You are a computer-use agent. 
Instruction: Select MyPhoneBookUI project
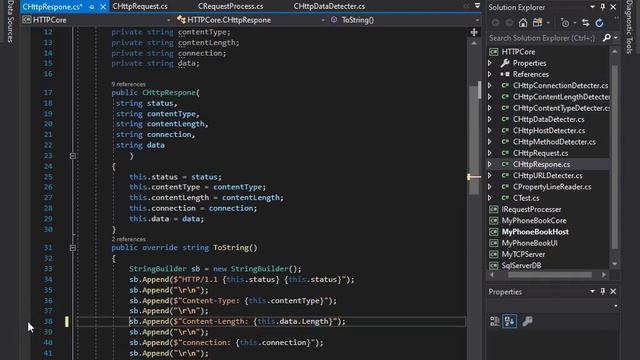coord(529,243)
